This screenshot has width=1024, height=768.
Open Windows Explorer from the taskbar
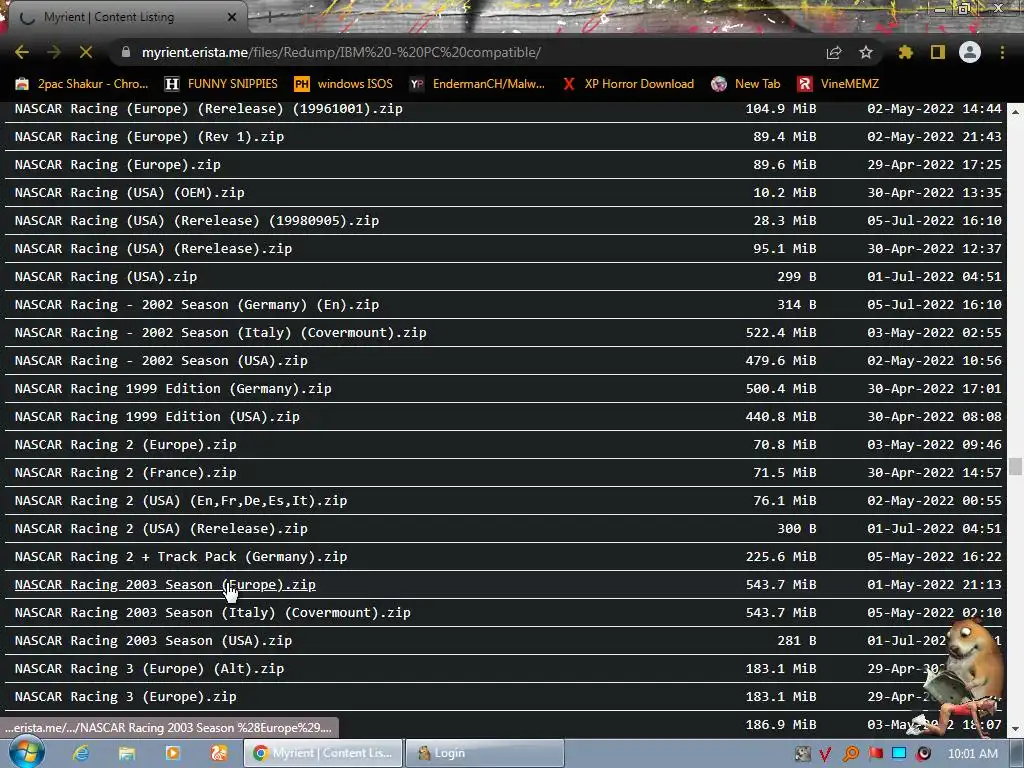[x=127, y=753]
